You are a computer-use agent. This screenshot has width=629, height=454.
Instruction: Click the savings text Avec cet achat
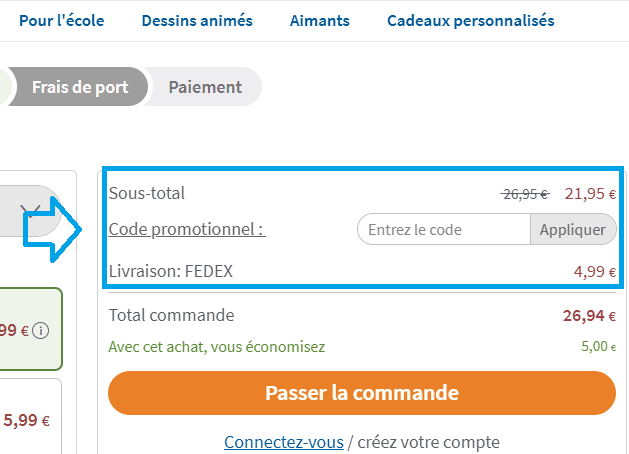point(217,347)
